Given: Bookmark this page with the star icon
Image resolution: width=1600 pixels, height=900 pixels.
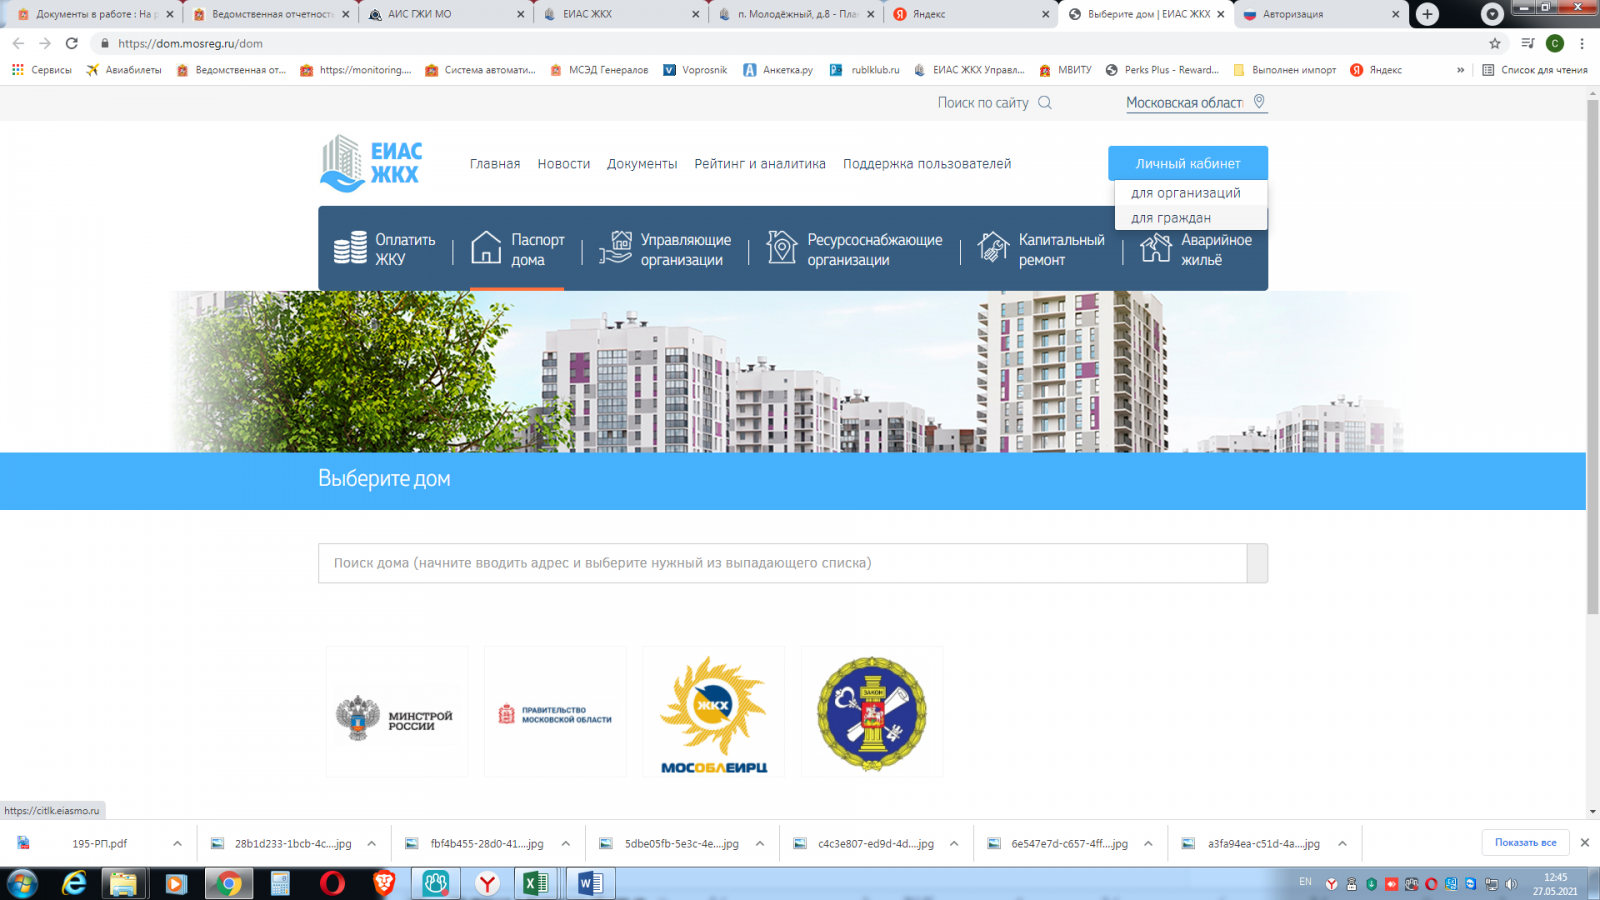Looking at the screenshot, I should click(x=1495, y=43).
